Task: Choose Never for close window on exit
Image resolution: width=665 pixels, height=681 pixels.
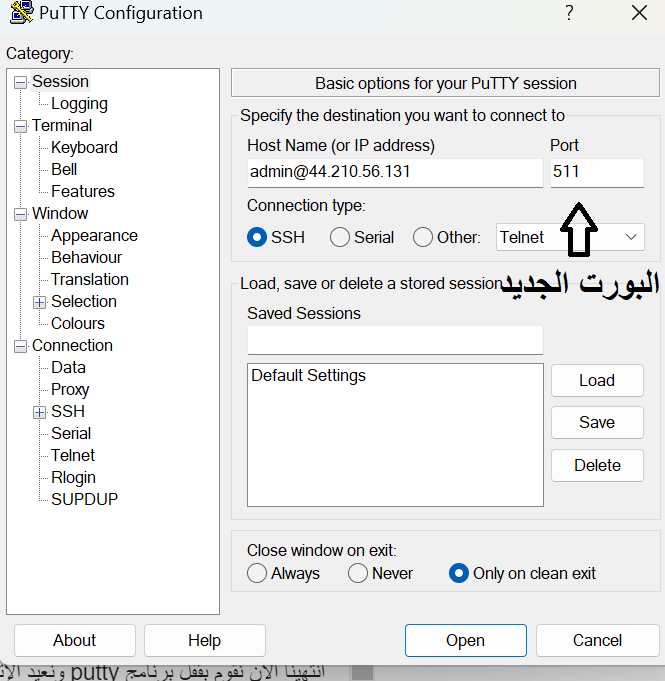Action: [357, 573]
